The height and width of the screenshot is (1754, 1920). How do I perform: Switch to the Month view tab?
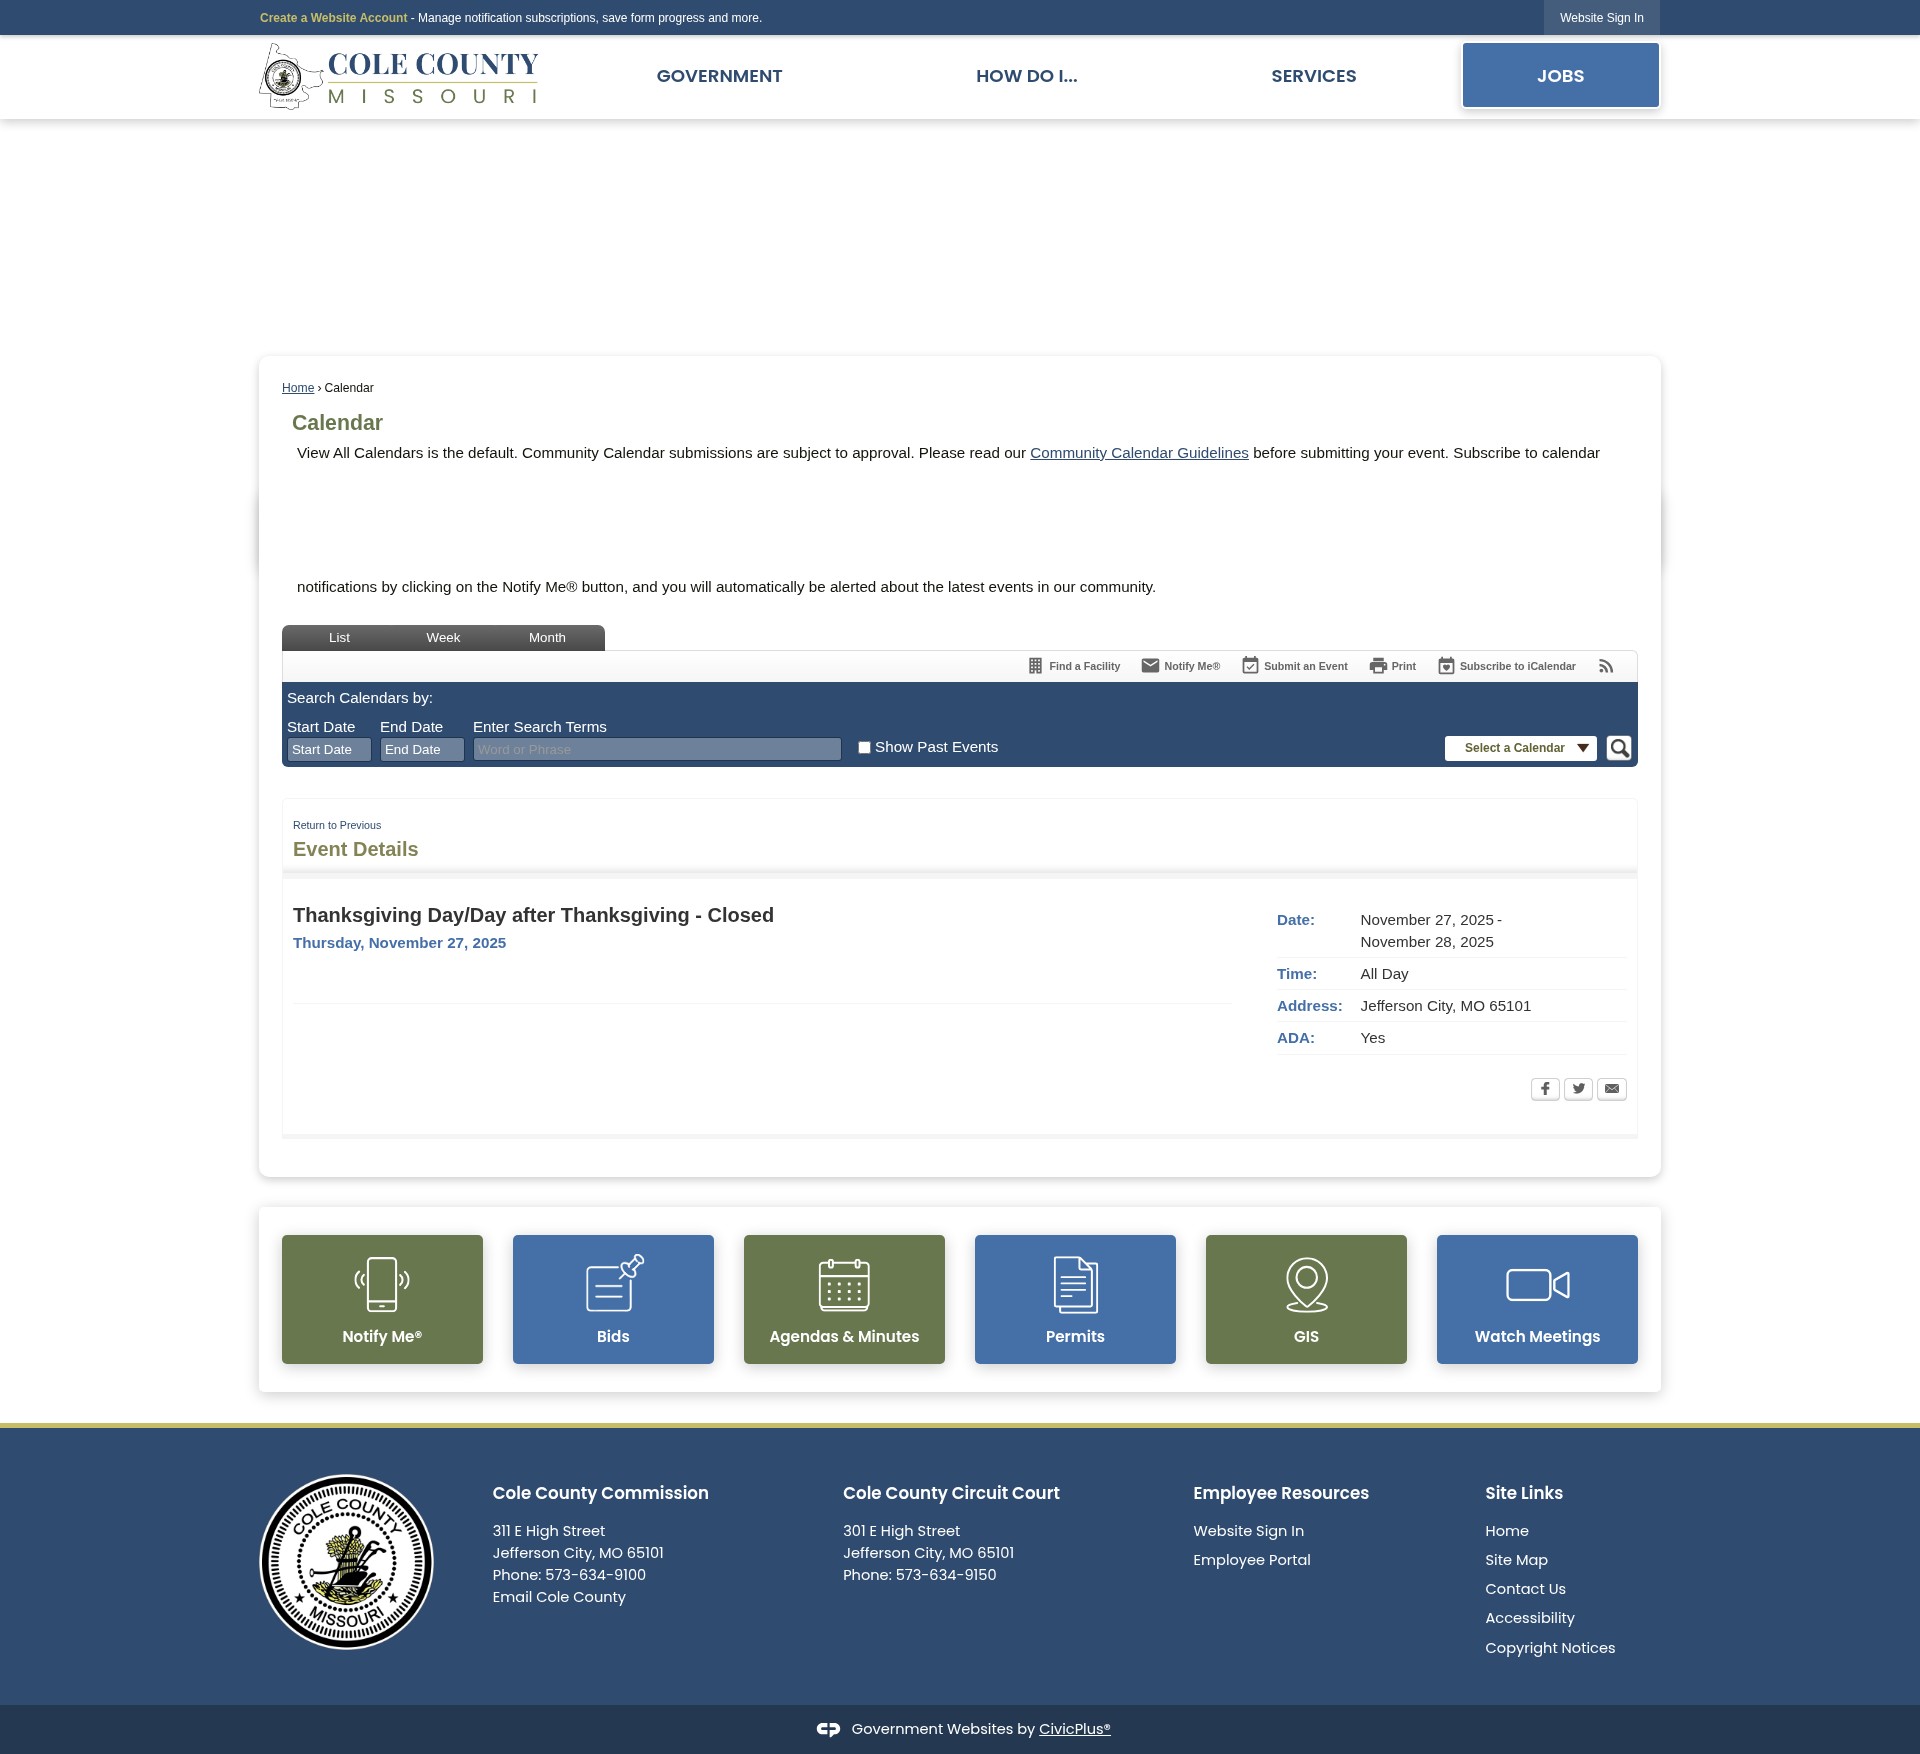pos(547,638)
